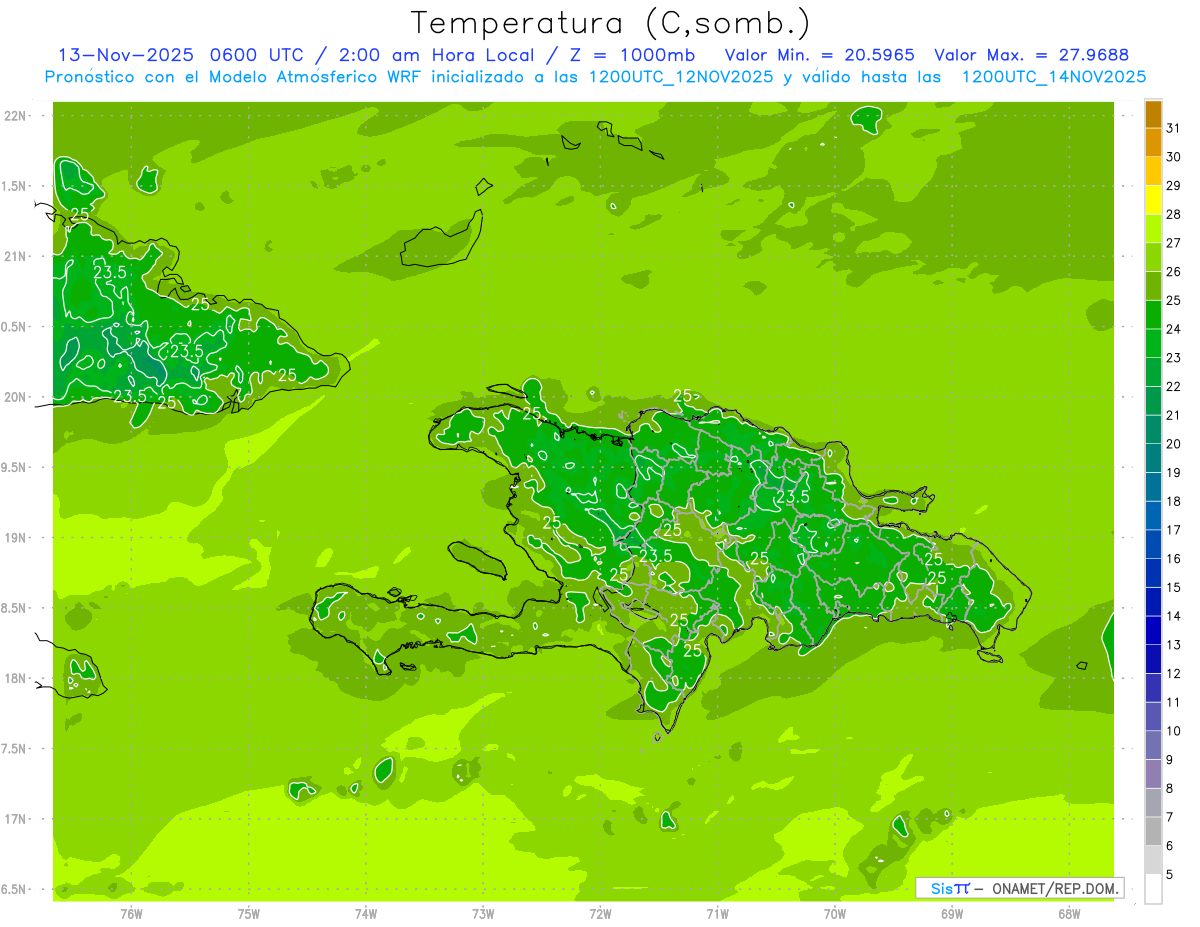Click the blue swatch between 15 and 16
Viewport: 1200px width, 927px height.
coord(1153,573)
